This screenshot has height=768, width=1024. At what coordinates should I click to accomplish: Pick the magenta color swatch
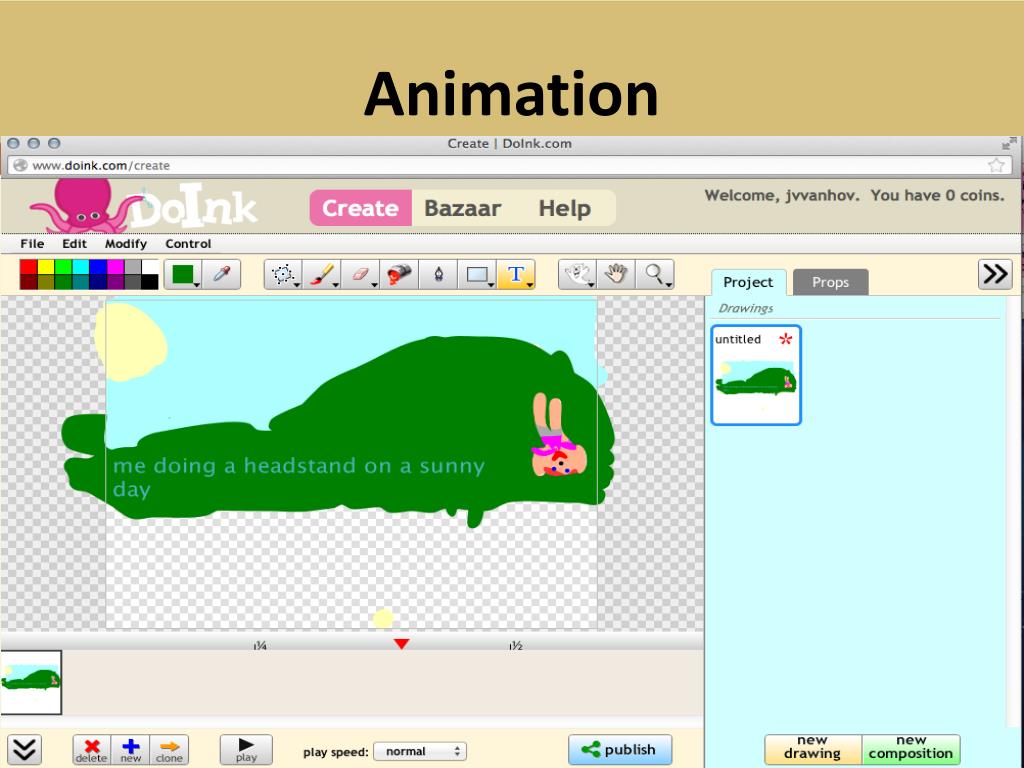(x=116, y=267)
